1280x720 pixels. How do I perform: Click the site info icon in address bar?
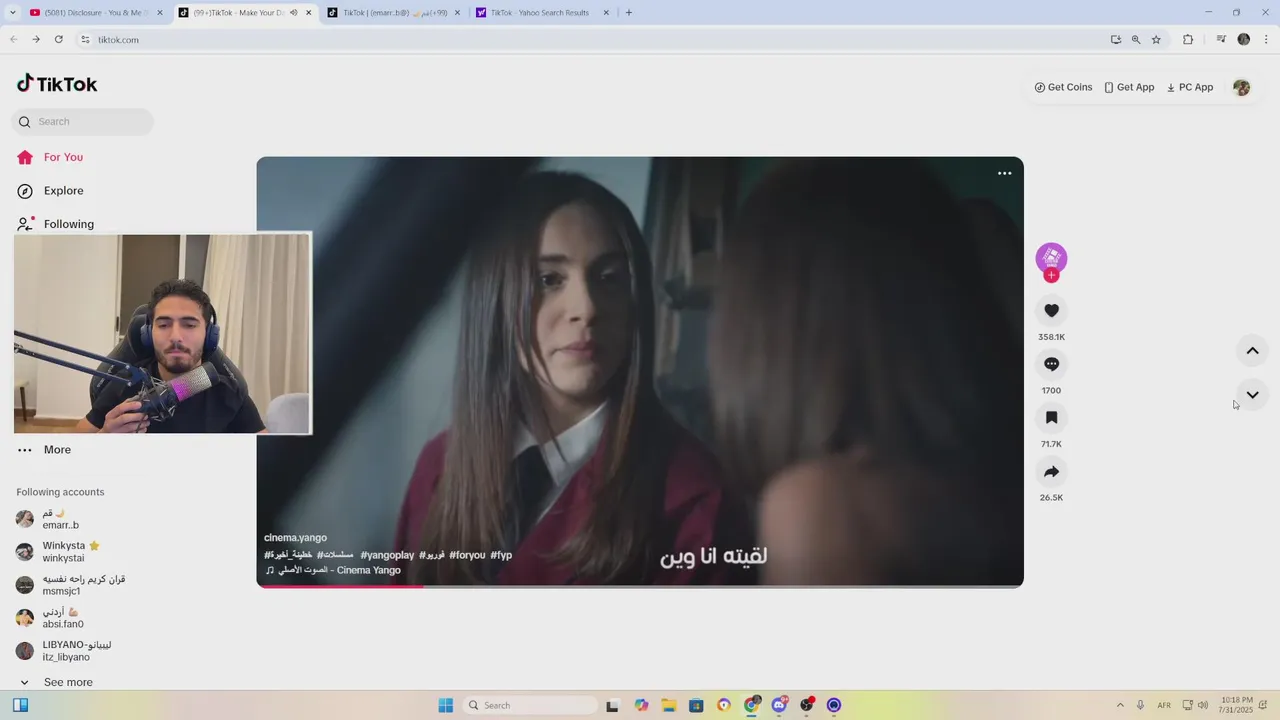(86, 40)
